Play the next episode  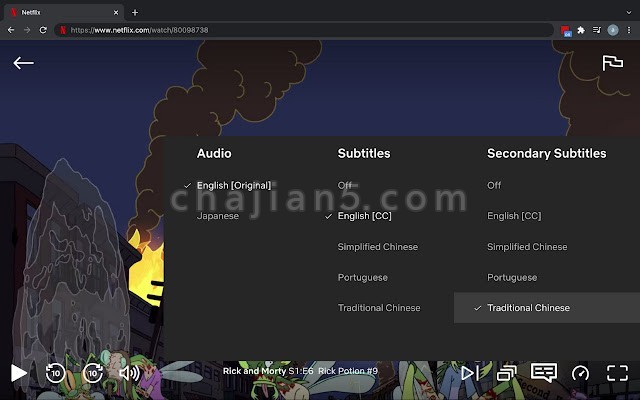coord(470,373)
